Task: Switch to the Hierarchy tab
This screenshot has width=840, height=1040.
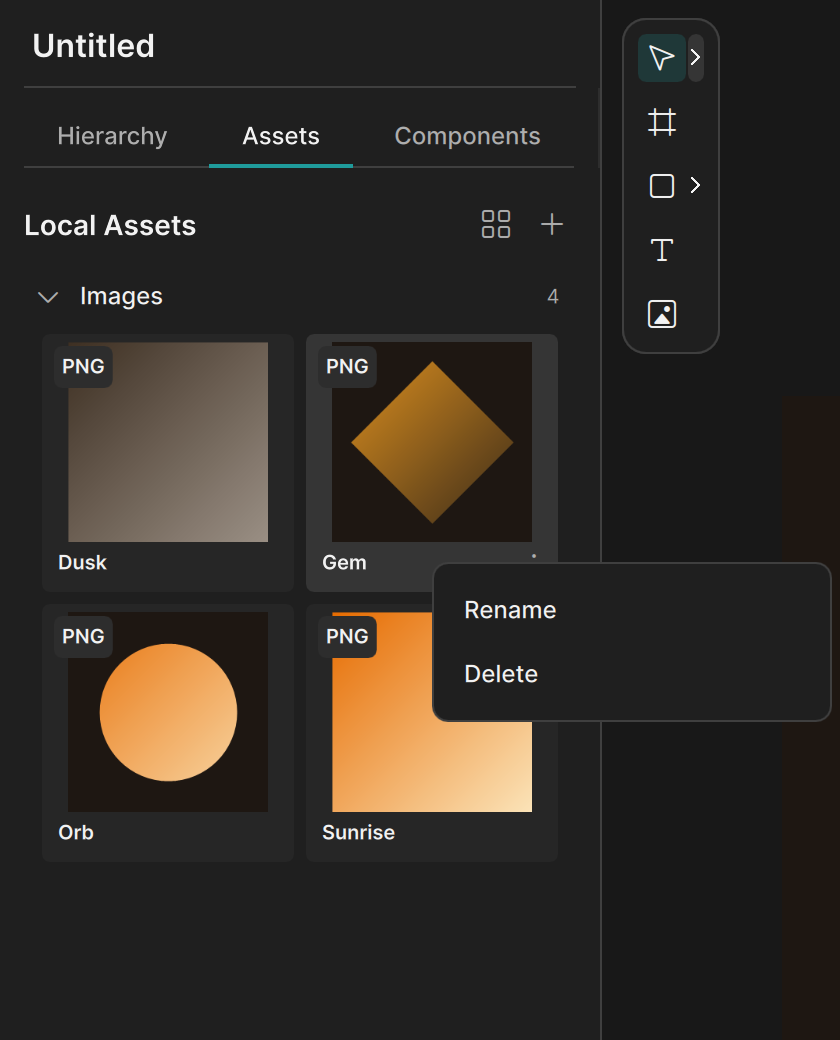Action: 112,136
